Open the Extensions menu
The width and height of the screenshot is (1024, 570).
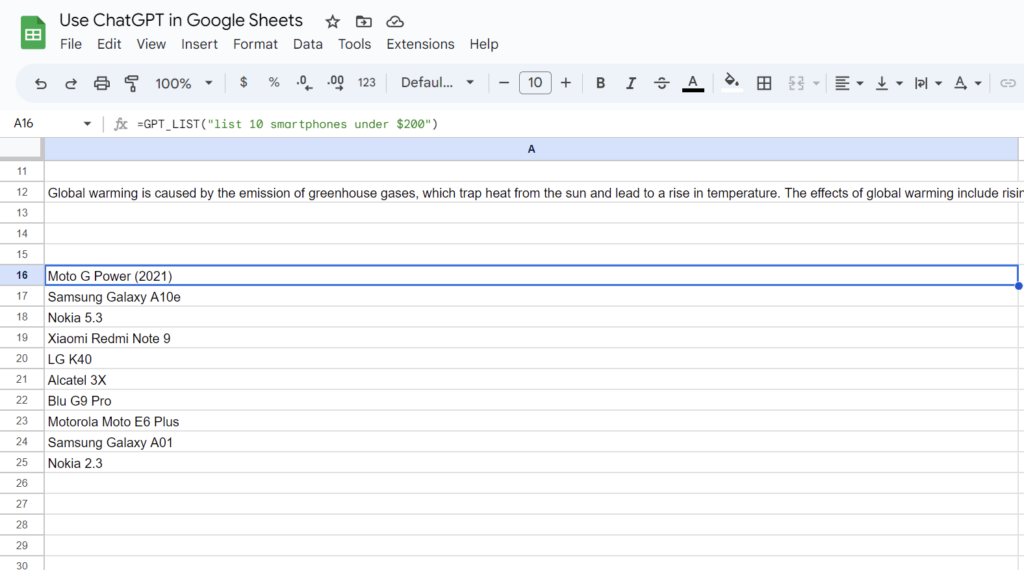coord(420,44)
